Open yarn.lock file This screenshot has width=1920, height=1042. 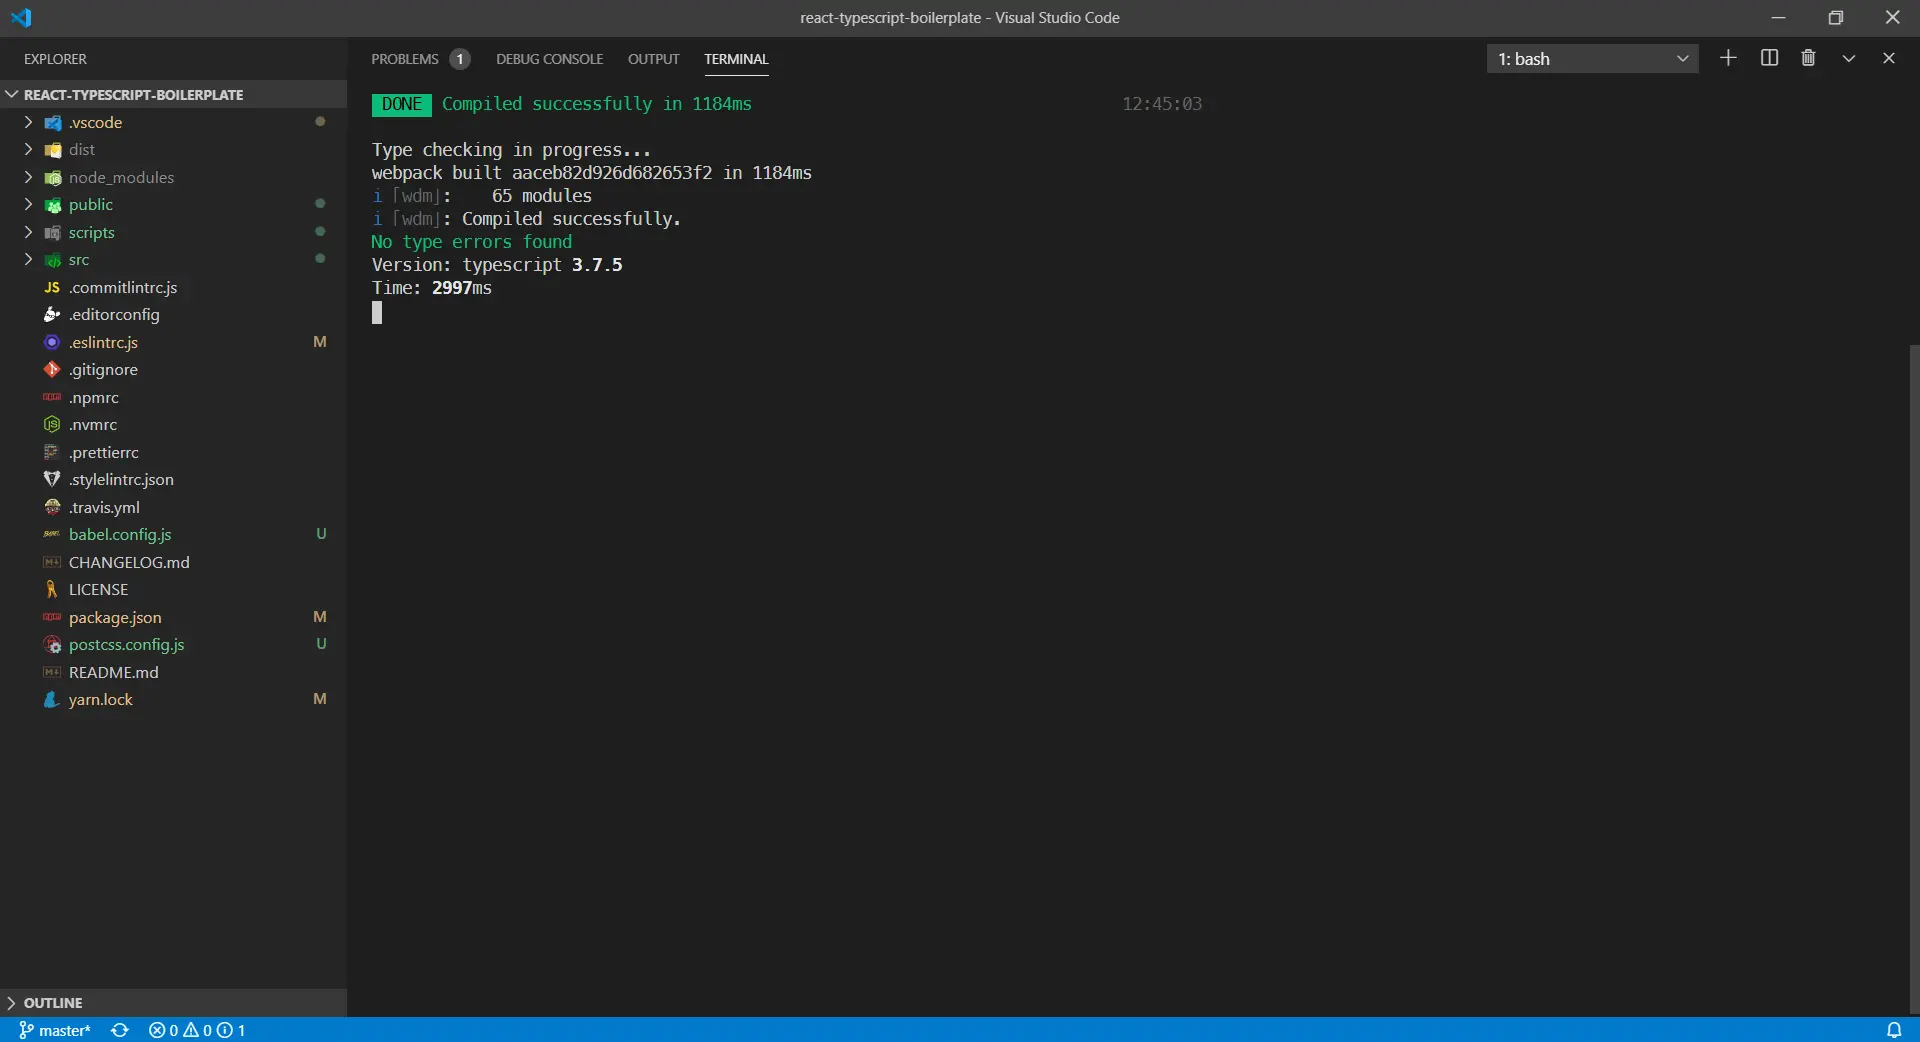173,699
